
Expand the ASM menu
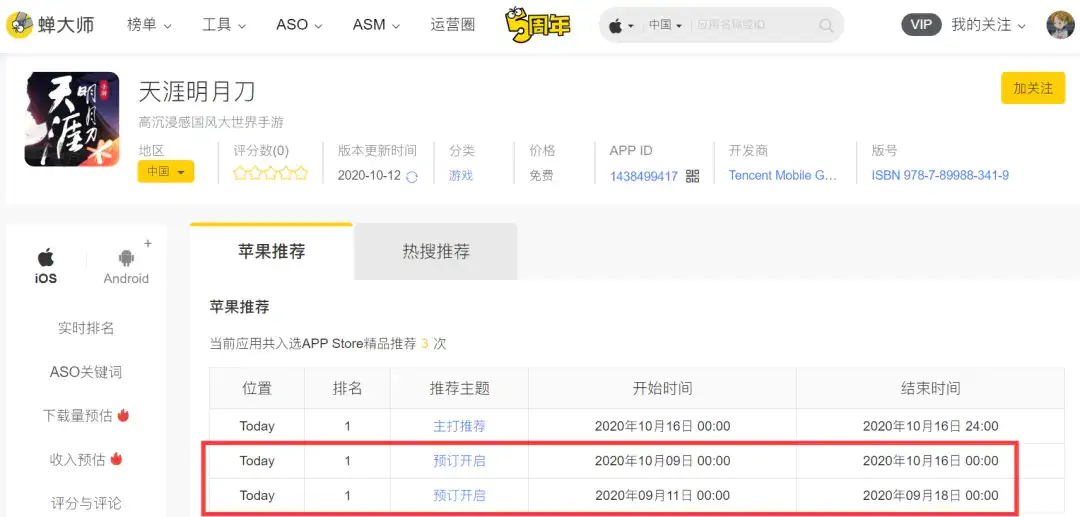376,25
